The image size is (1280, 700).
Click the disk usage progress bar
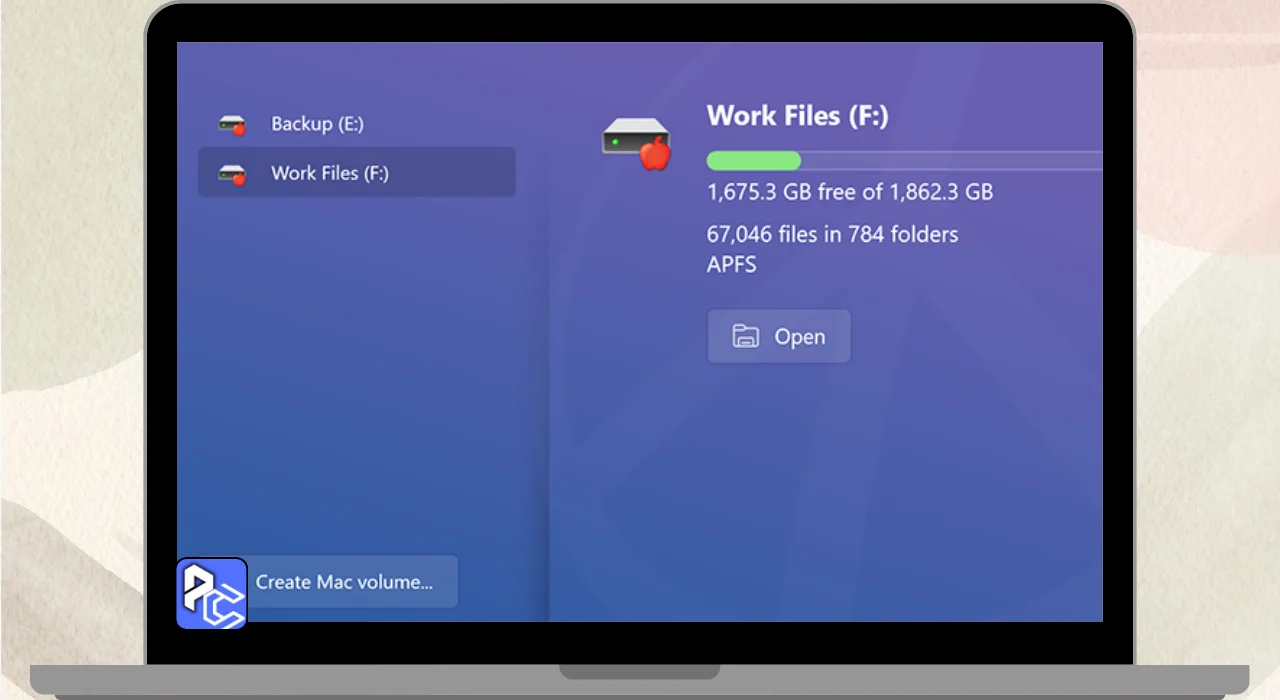904,161
